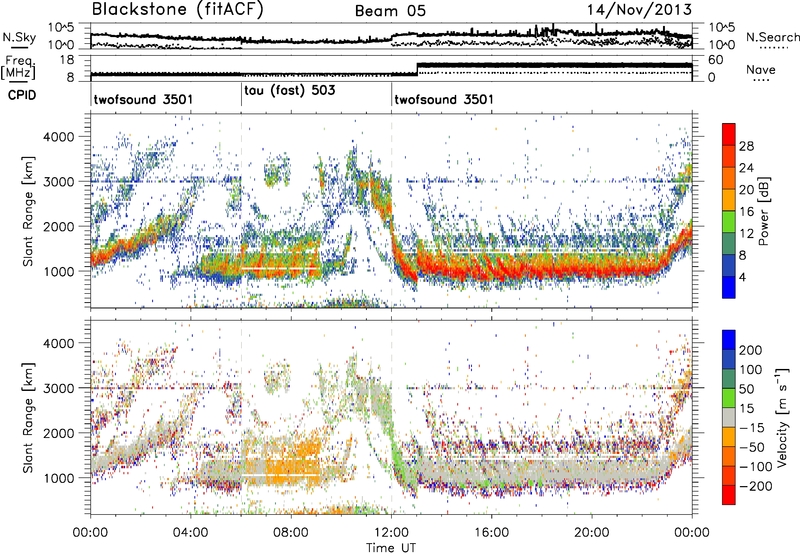
Task: Select the "Beam 05" header text
Action: point(390,11)
